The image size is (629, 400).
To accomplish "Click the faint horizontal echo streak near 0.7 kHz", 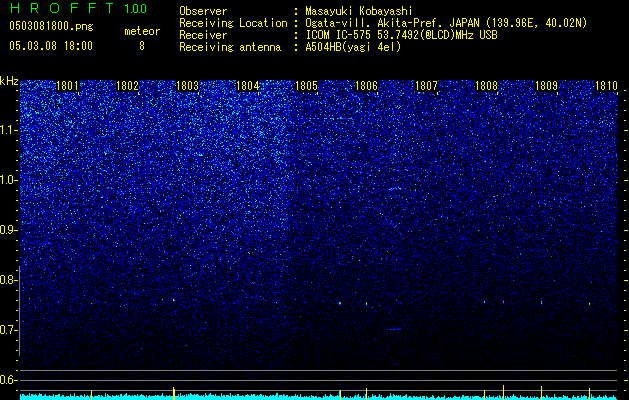I will click(395, 329).
